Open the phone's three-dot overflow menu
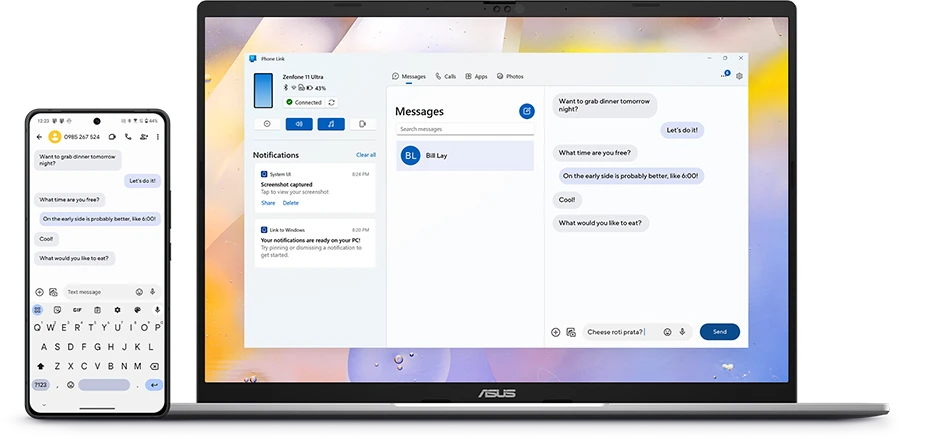The height and width of the screenshot is (439, 943). pos(156,137)
